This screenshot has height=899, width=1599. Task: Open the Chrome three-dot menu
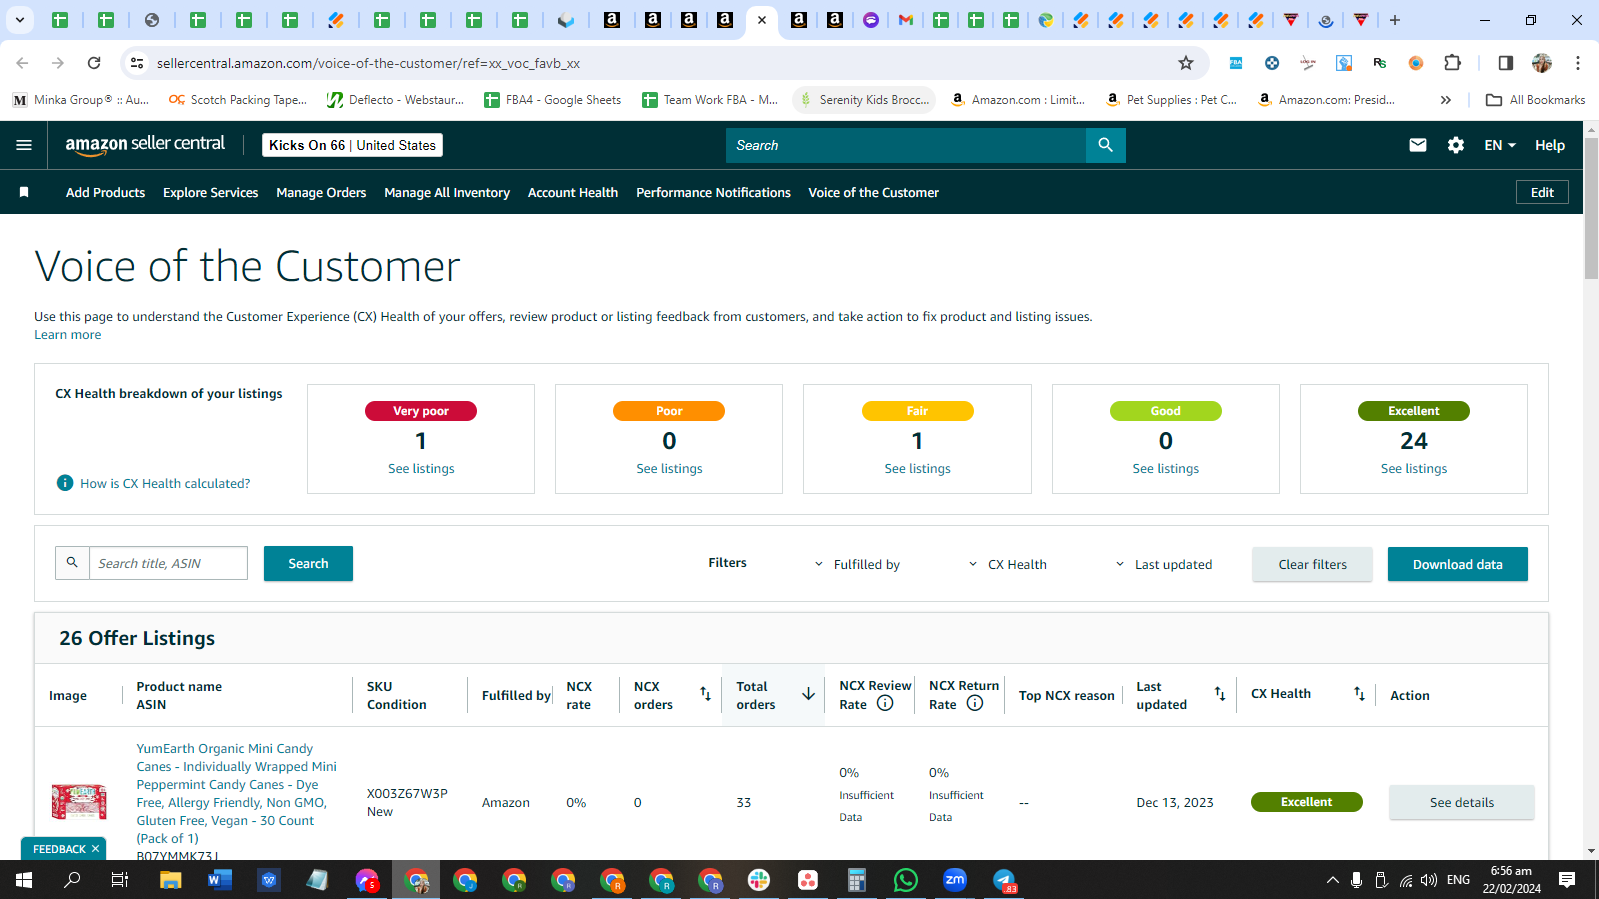pos(1578,63)
